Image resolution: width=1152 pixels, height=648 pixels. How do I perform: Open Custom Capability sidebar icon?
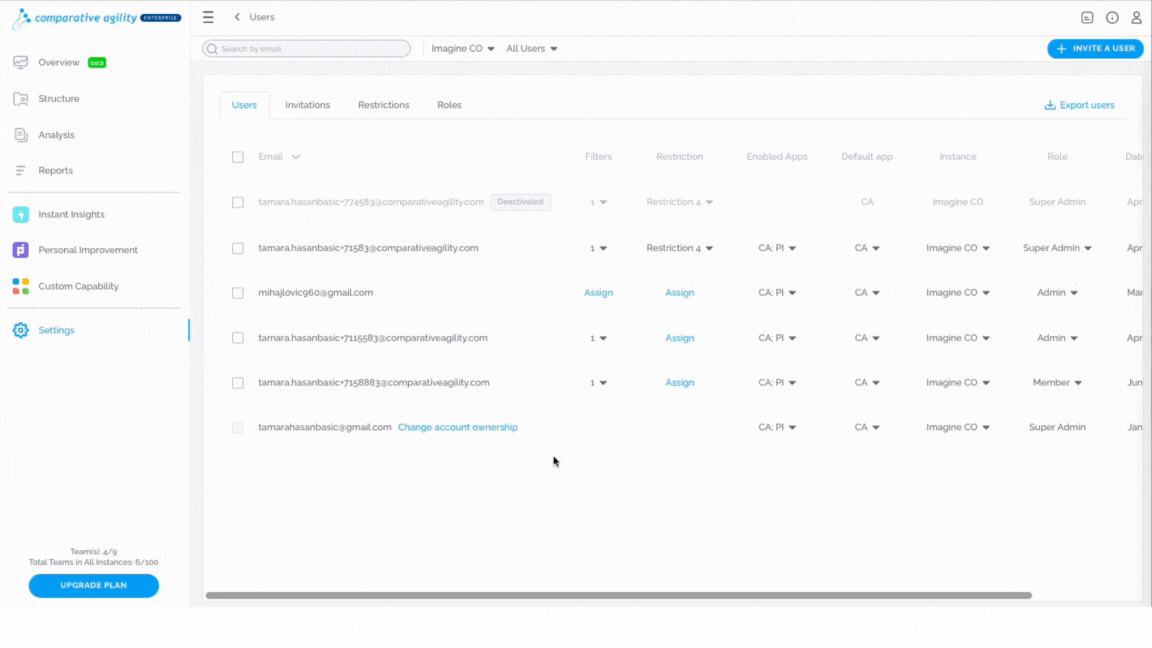coord(21,286)
